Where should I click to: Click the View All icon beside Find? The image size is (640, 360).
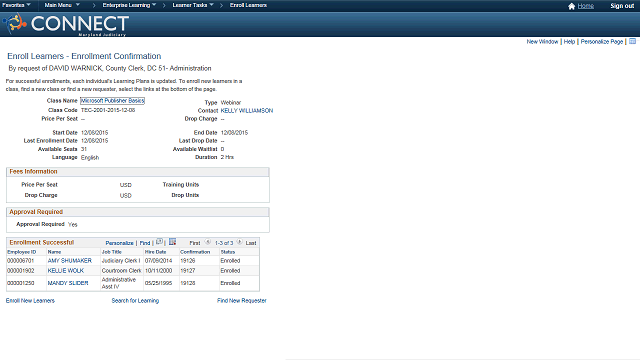point(159,242)
